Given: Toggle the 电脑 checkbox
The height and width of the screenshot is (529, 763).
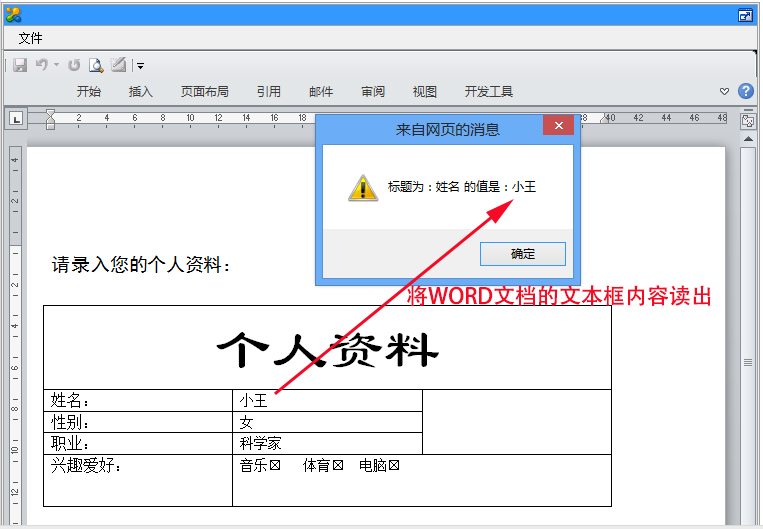Looking at the screenshot, I should click(x=394, y=465).
